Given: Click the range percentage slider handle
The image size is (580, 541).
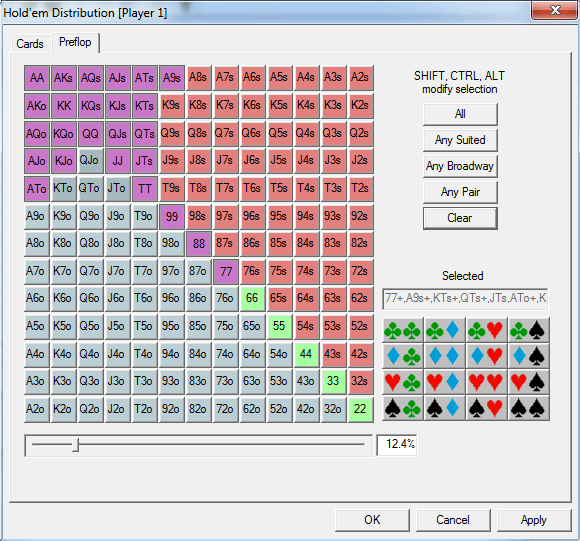Looking at the screenshot, I should tap(75, 445).
